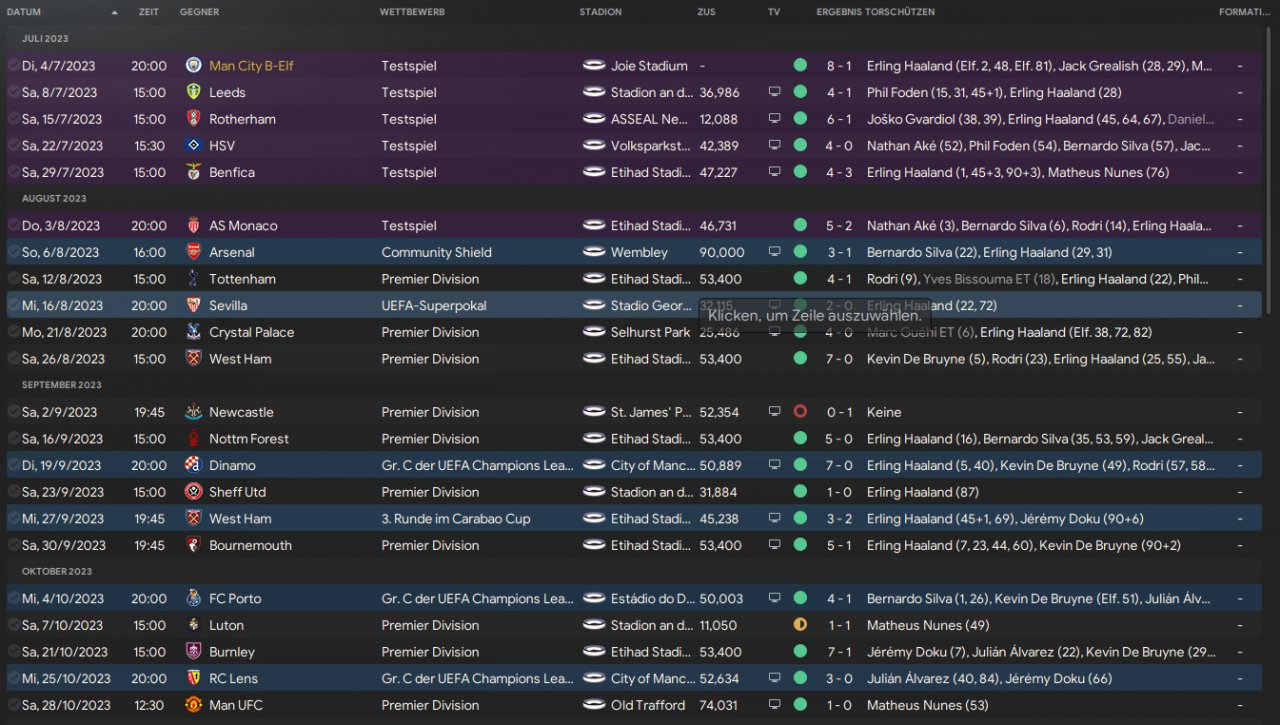Open the Man City B-Elf opponent name
This screenshot has height=725, width=1280.
click(251, 66)
